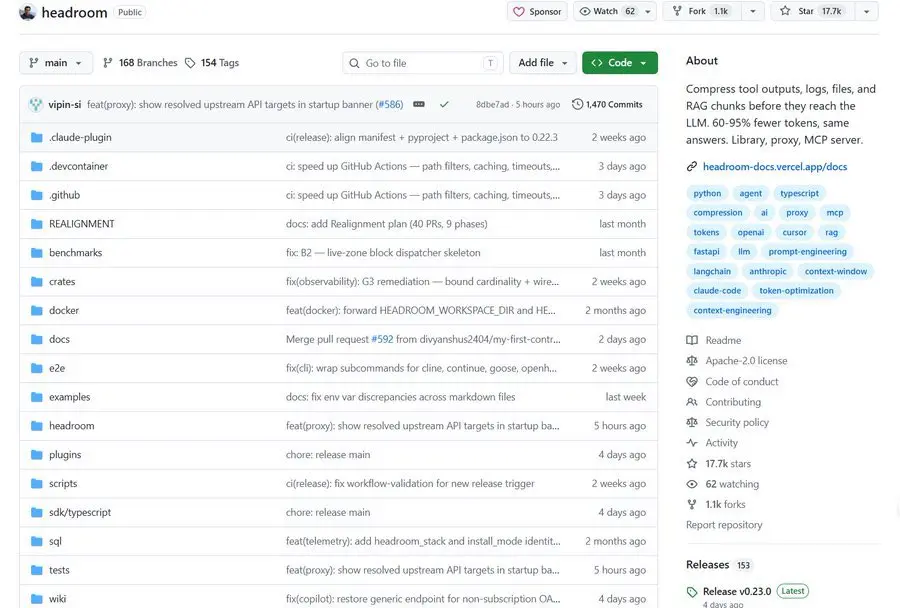Click the headroom owner avatar

pos(28,12)
